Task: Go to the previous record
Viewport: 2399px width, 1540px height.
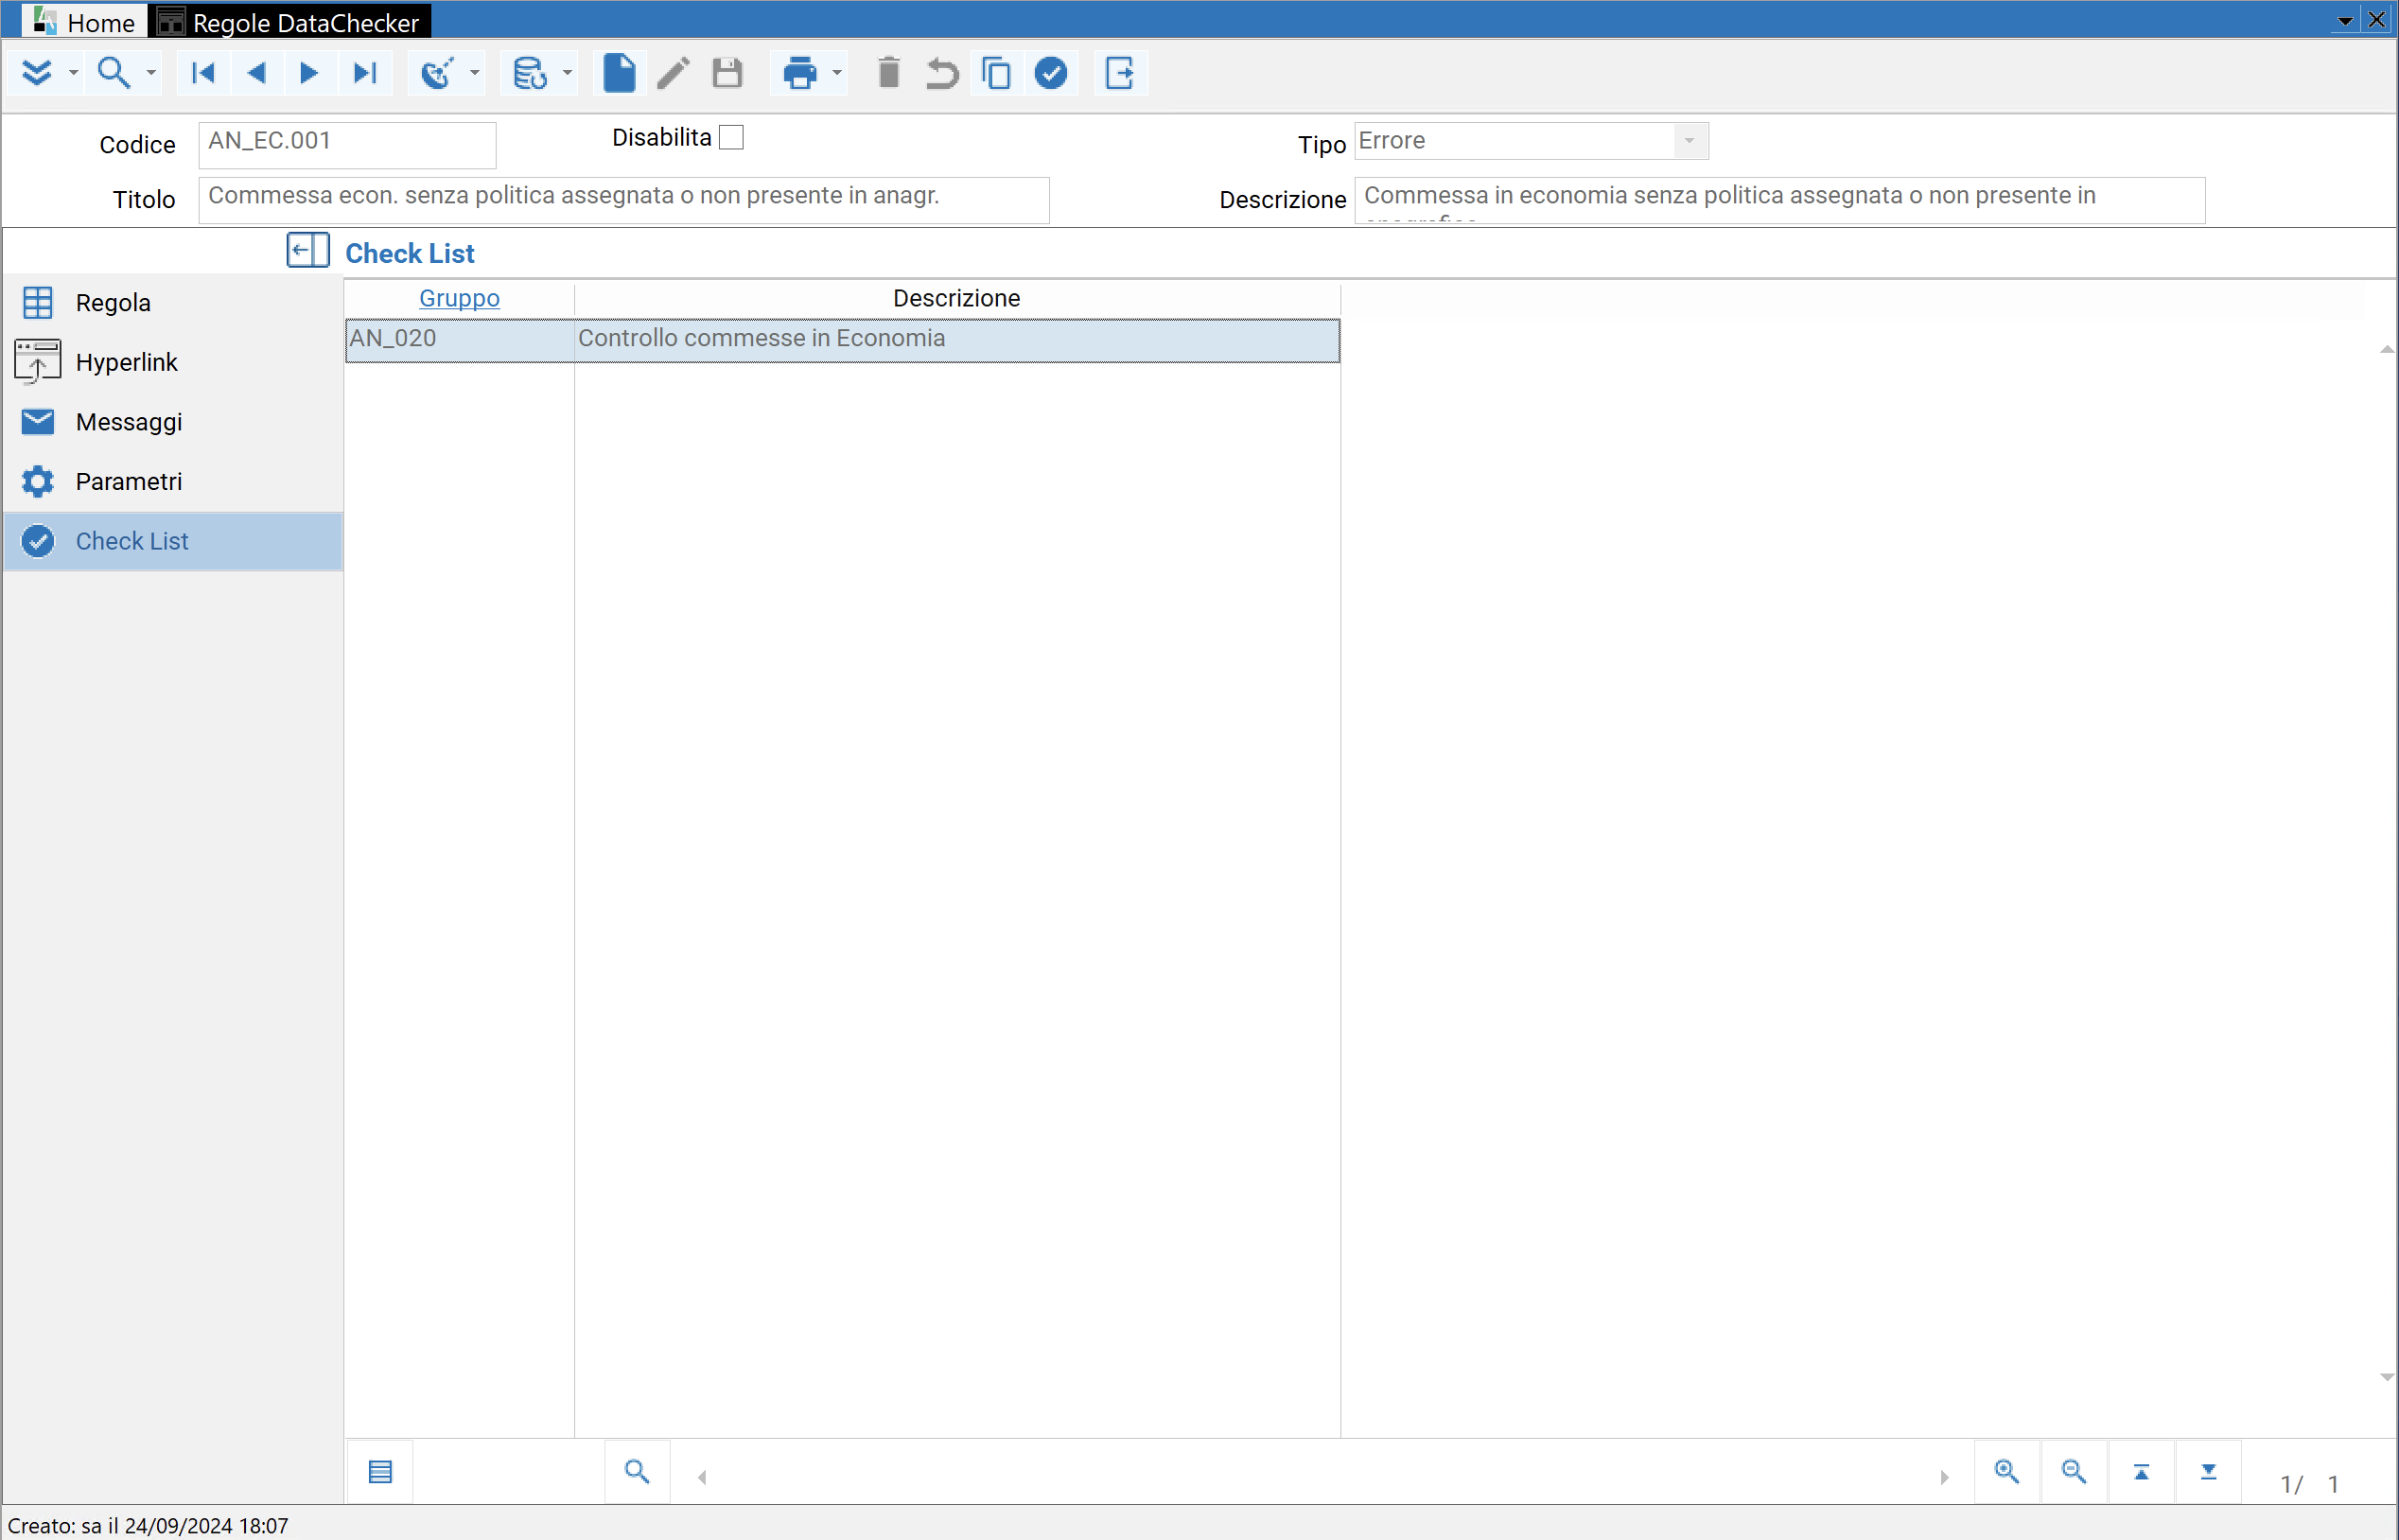Action: [257, 73]
